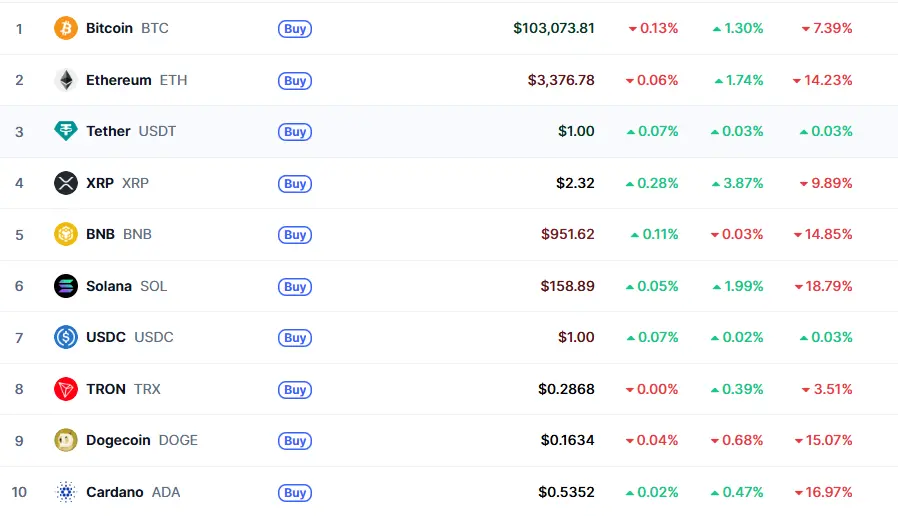Click the BNB logo icon
Viewport: 898px width, 517px height.
pos(66,234)
